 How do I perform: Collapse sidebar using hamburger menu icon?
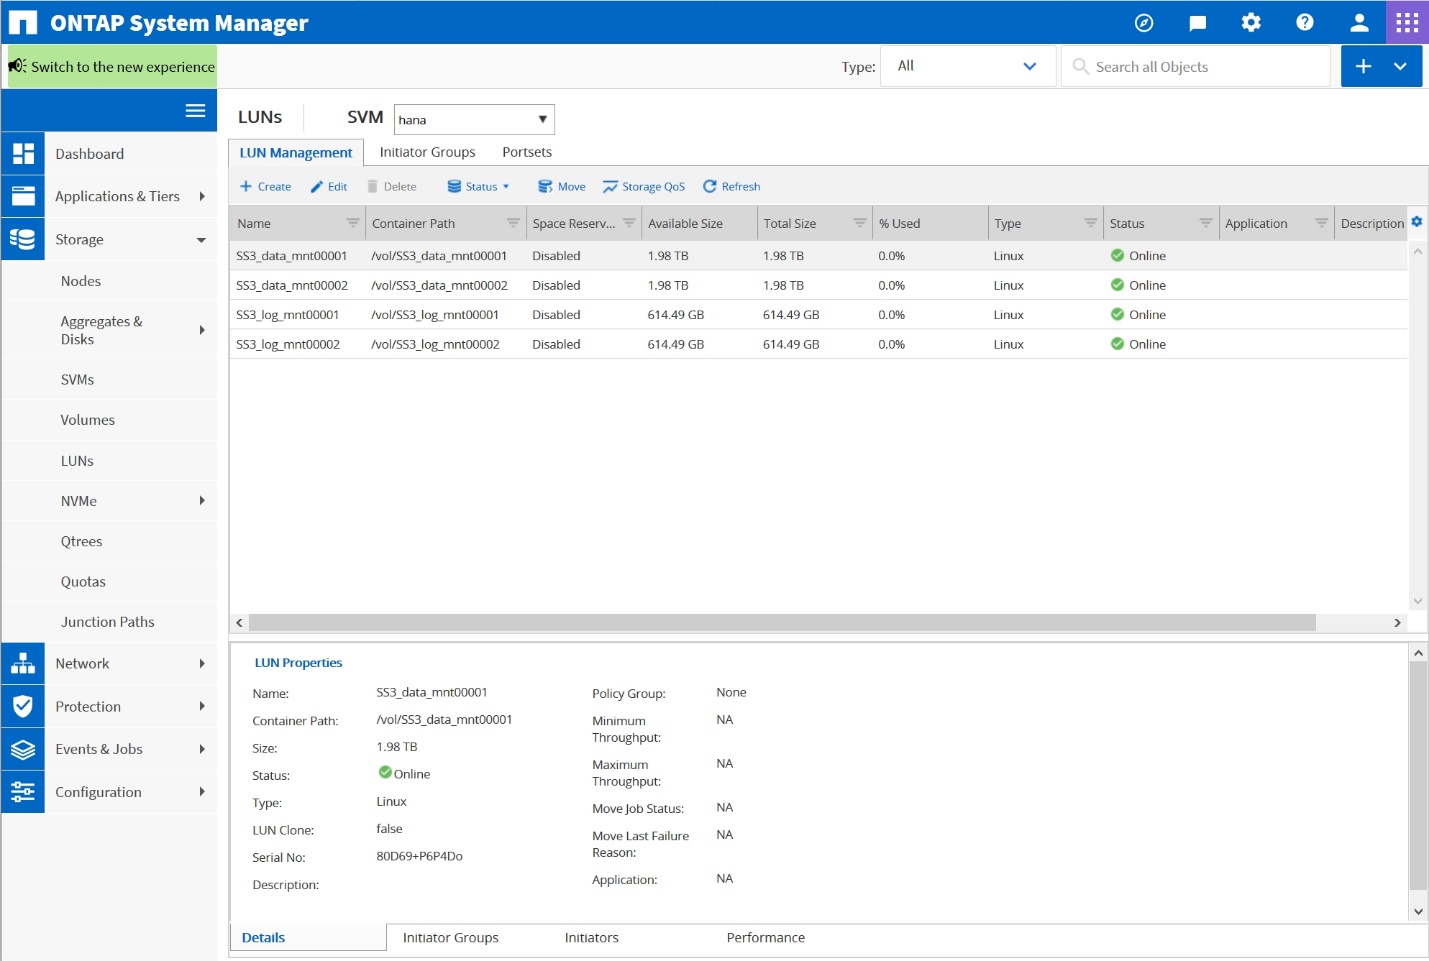(195, 111)
